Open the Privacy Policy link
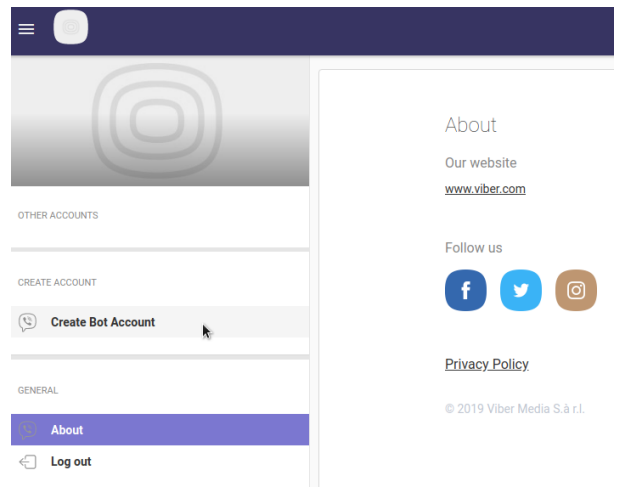The image size is (626, 491). coord(487,364)
